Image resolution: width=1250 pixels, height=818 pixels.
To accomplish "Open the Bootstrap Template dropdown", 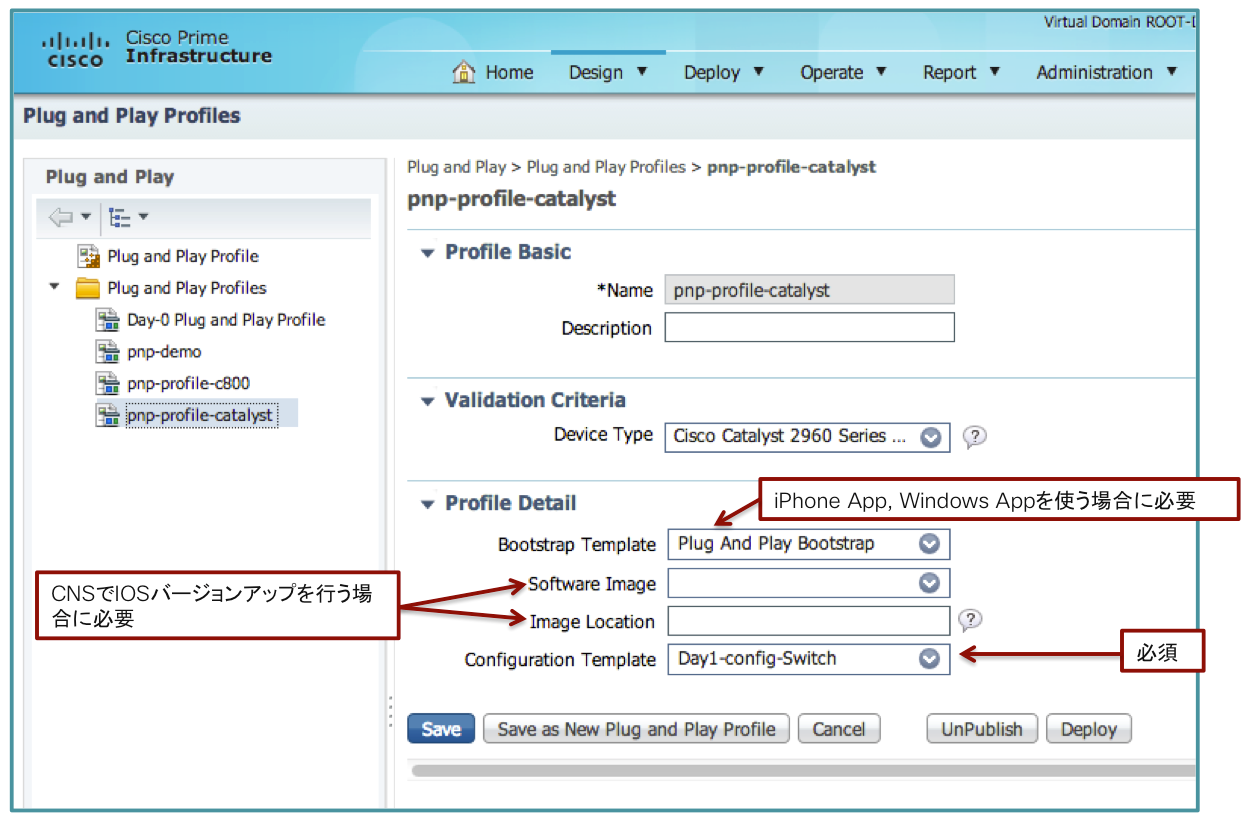I will pos(929,544).
